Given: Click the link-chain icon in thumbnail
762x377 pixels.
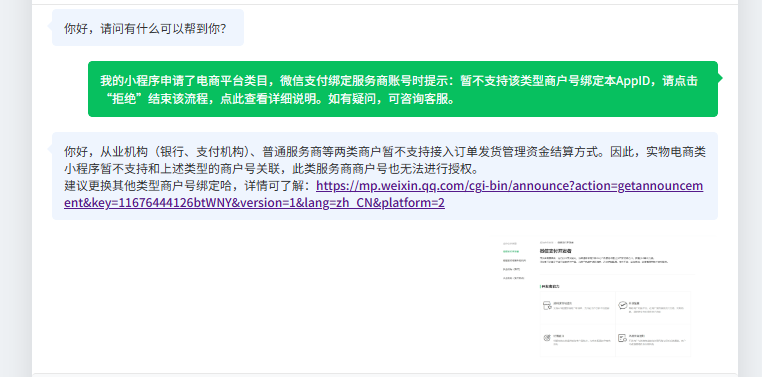Looking at the screenshot, I should (x=547, y=338).
